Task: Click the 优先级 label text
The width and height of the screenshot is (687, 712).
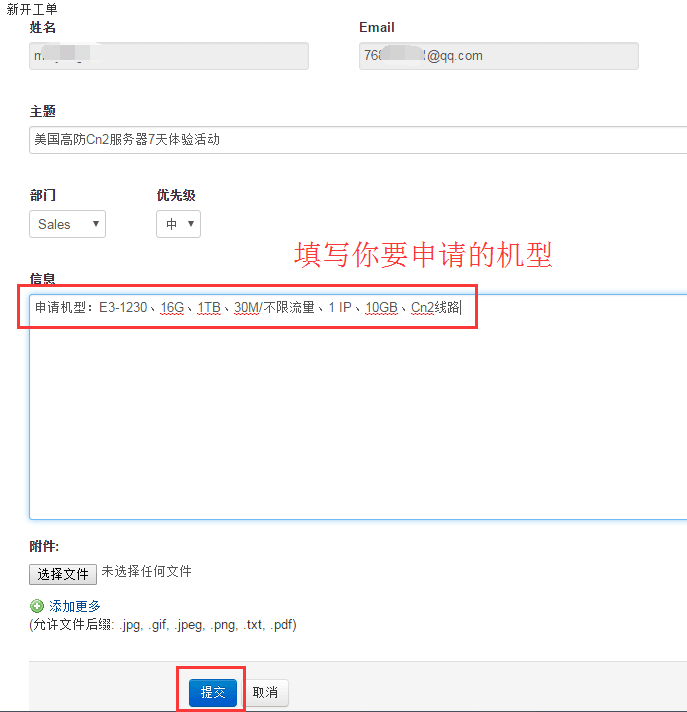Action: tap(176, 196)
